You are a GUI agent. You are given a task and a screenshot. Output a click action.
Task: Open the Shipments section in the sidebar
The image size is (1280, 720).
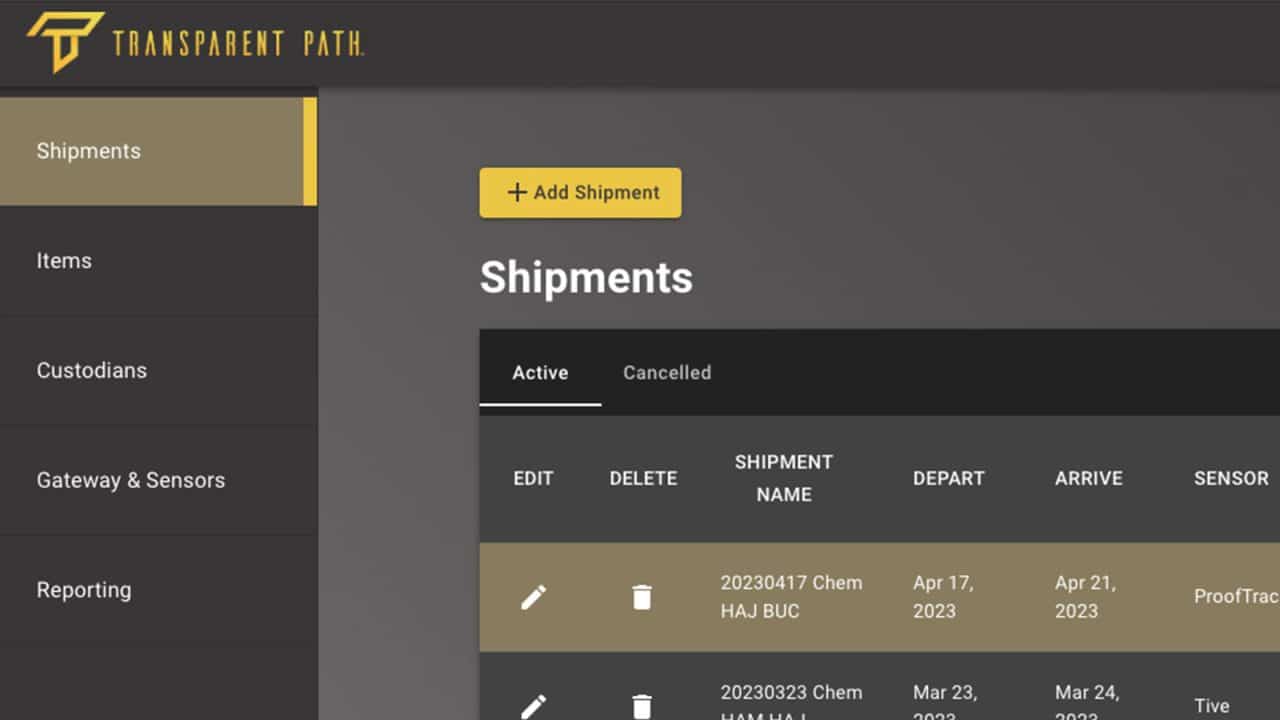[88, 150]
